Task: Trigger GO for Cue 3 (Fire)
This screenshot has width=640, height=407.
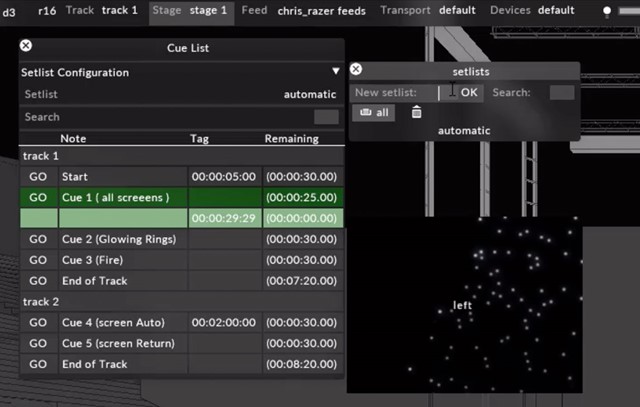Action: [x=38, y=260]
